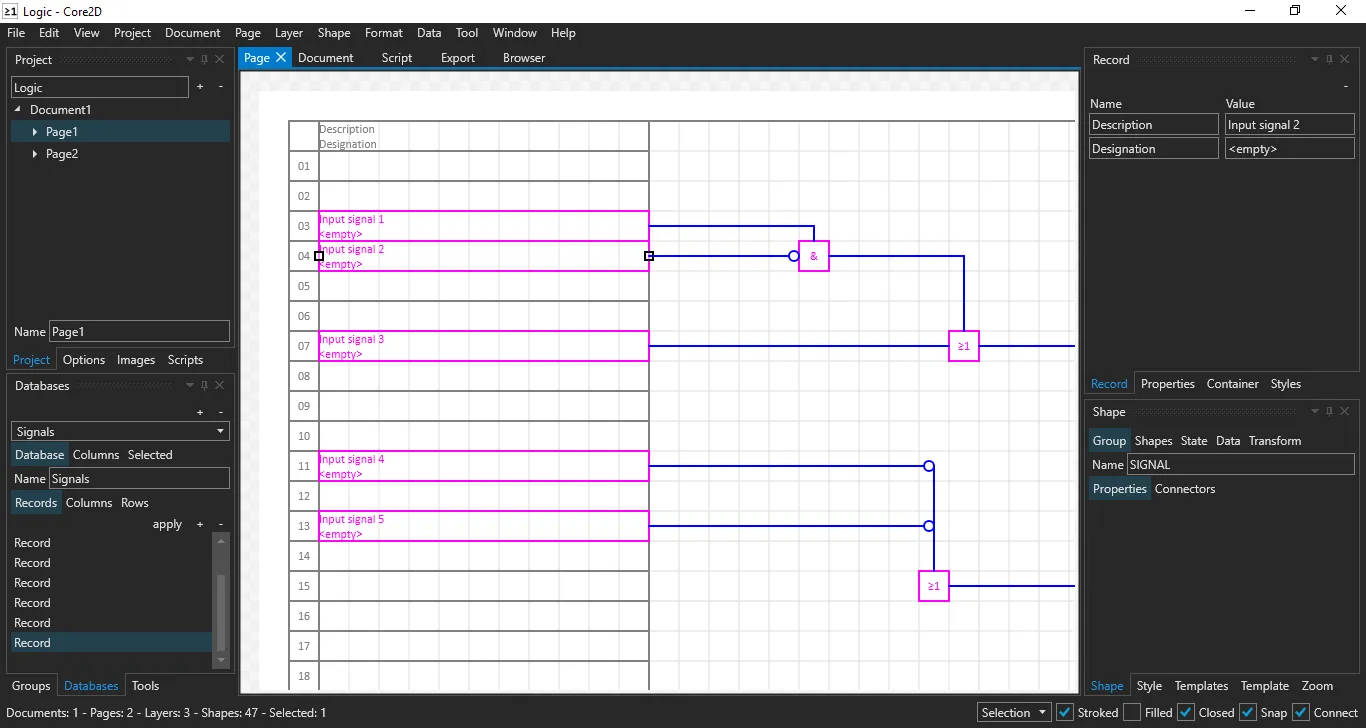
Task: Click the minus icon in the Project panel
Action: (220, 87)
